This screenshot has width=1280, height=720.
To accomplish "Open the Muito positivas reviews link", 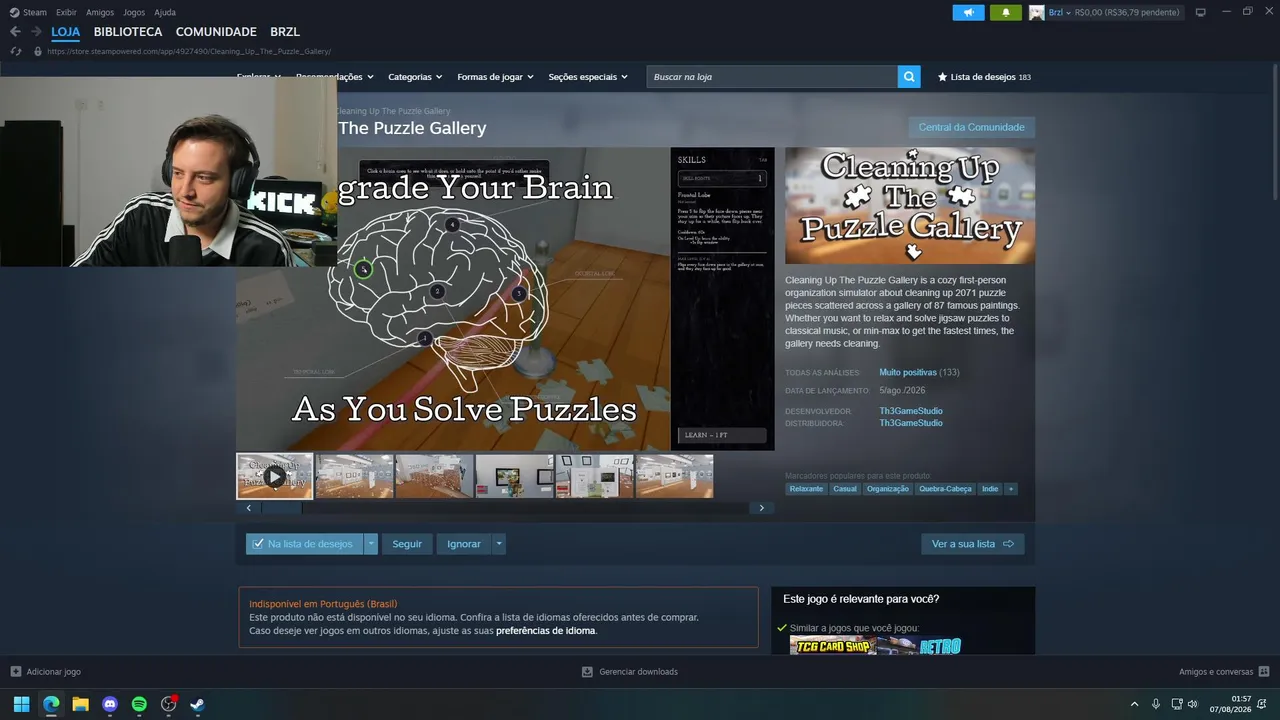I will coord(908,372).
